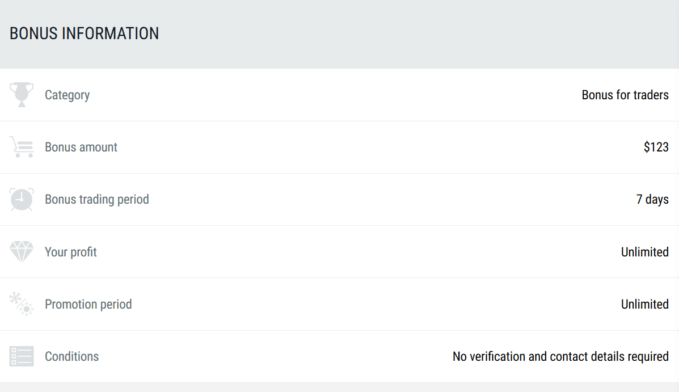The height and width of the screenshot is (392, 679).
Task: Click the No verification and contact details required text
Action: [x=560, y=356]
